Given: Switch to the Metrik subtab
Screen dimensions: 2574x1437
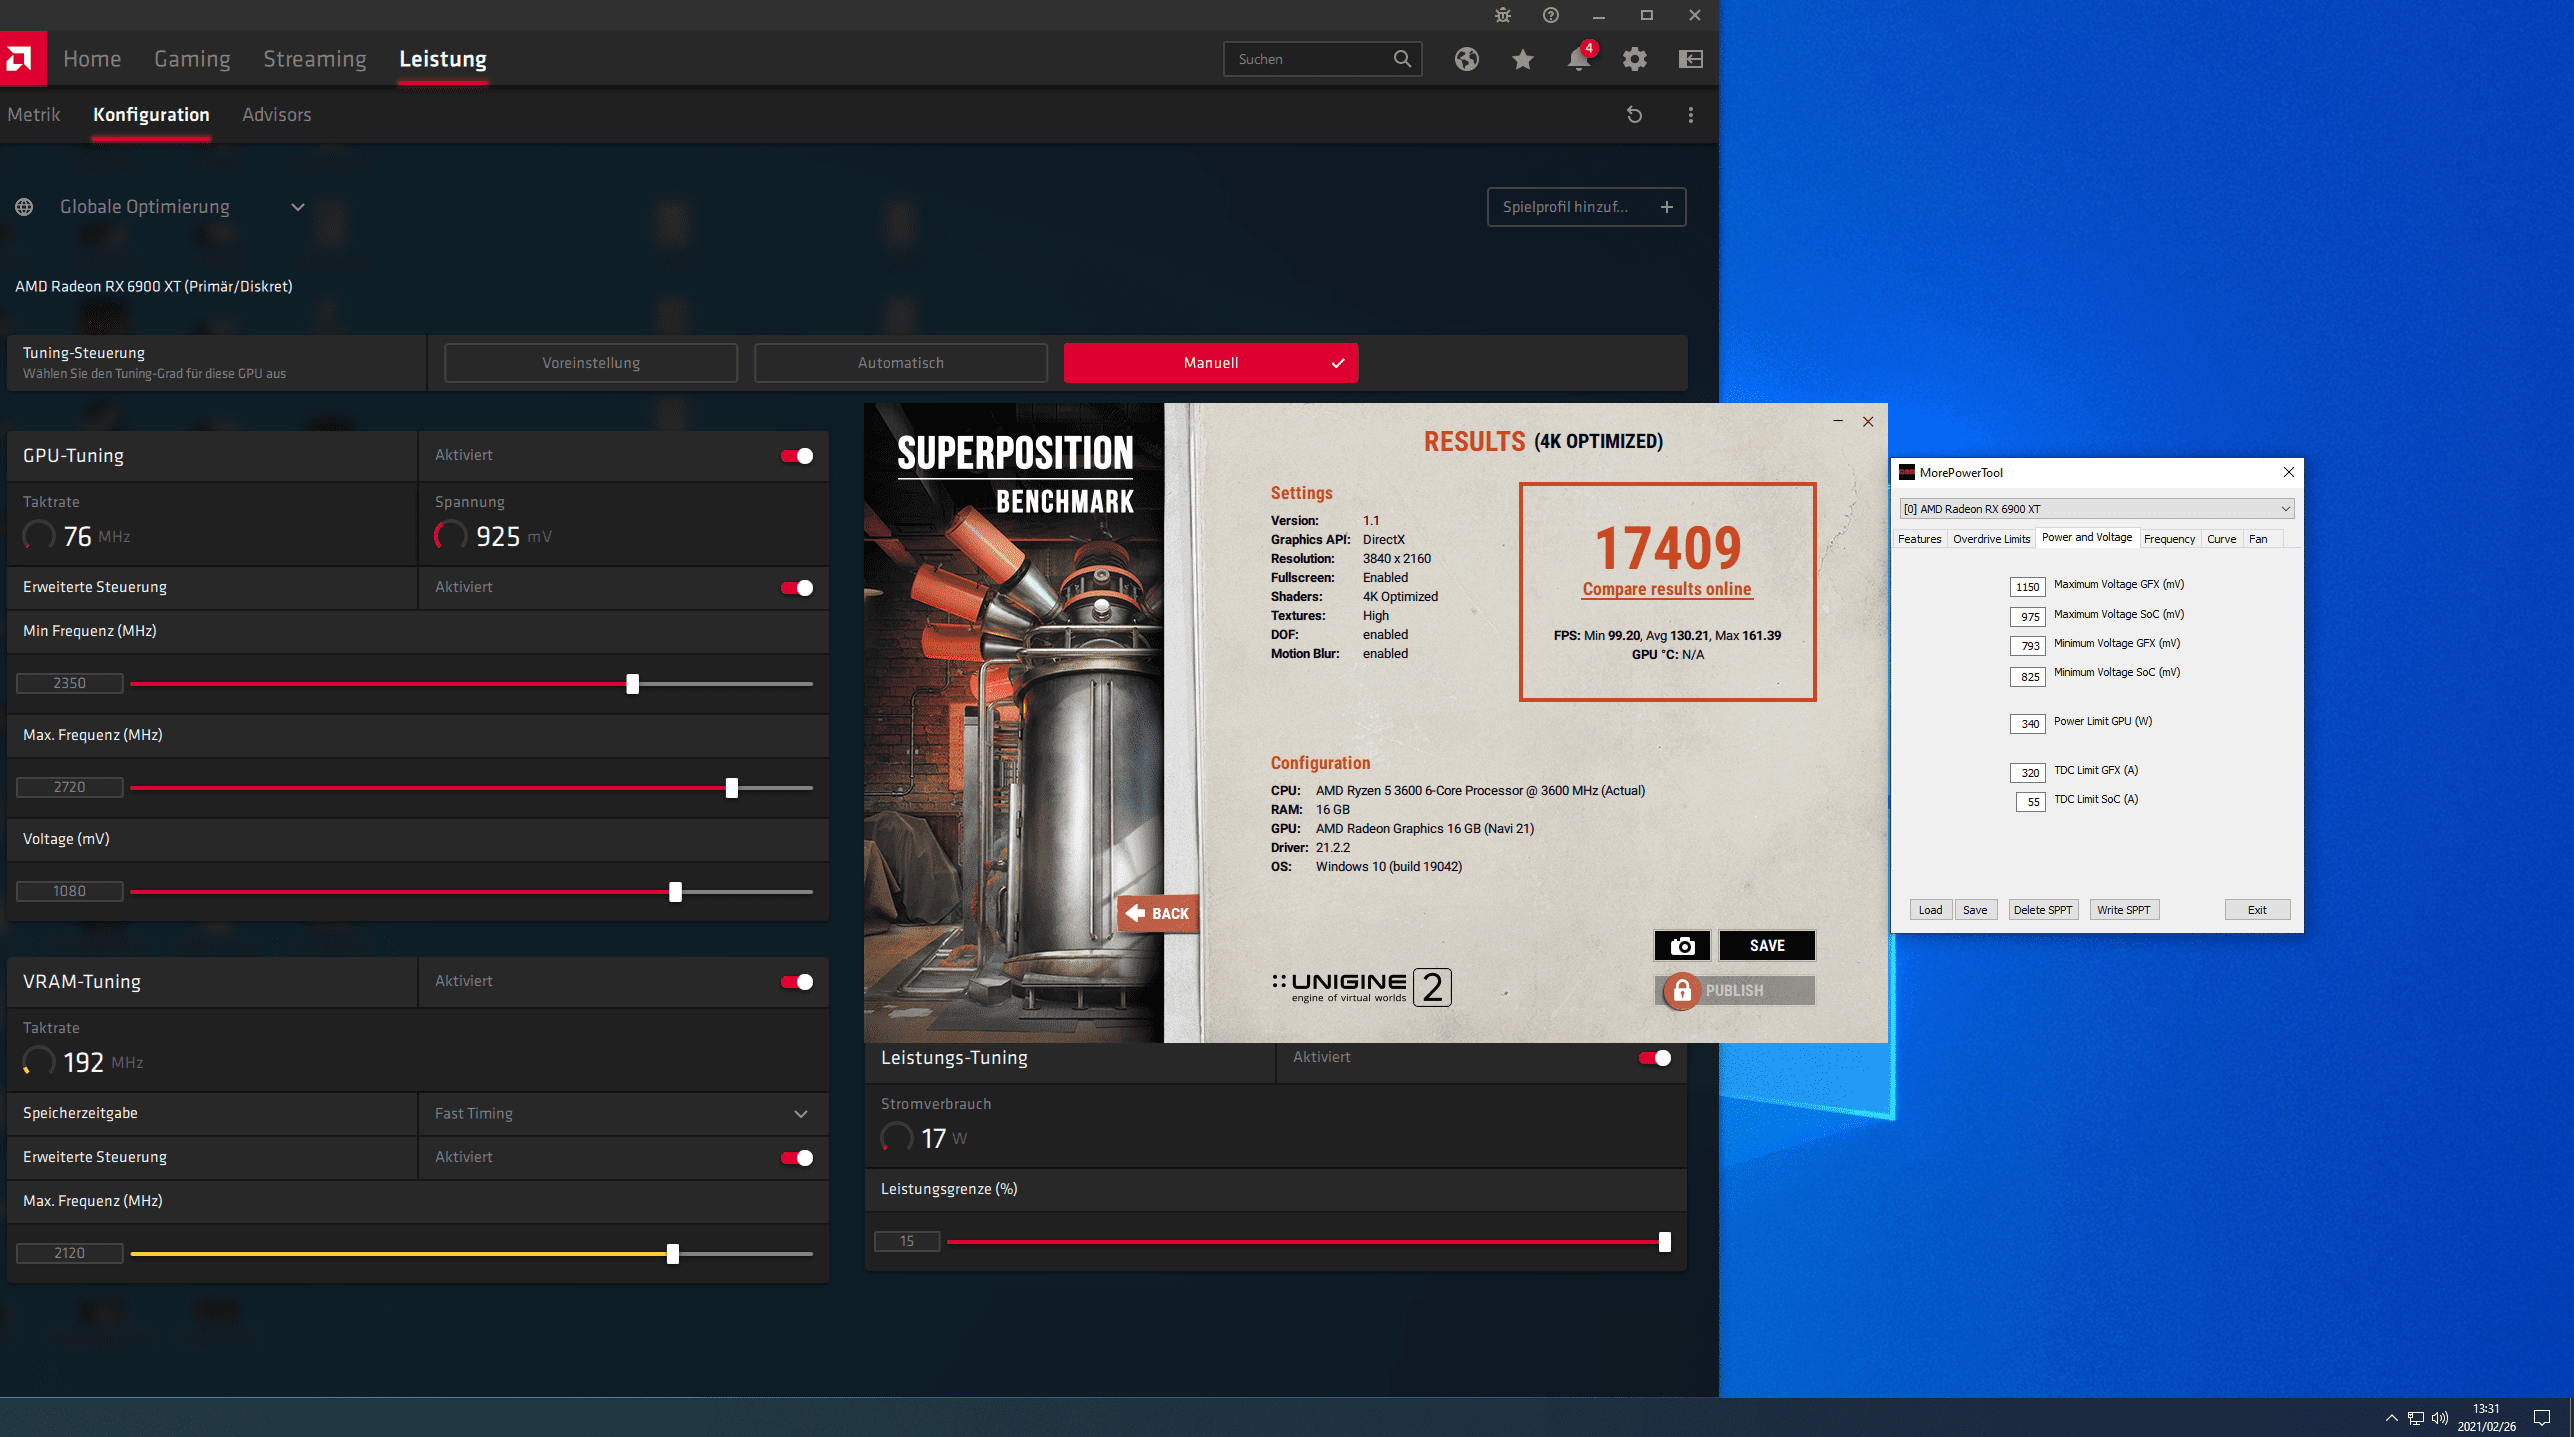Looking at the screenshot, I should point(34,115).
